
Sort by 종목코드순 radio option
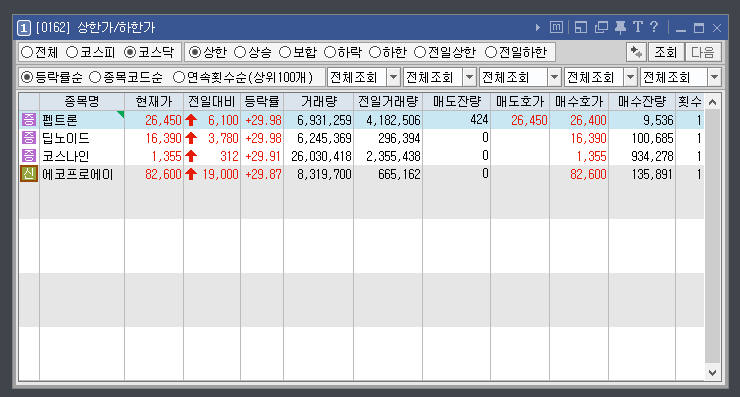click(95, 77)
